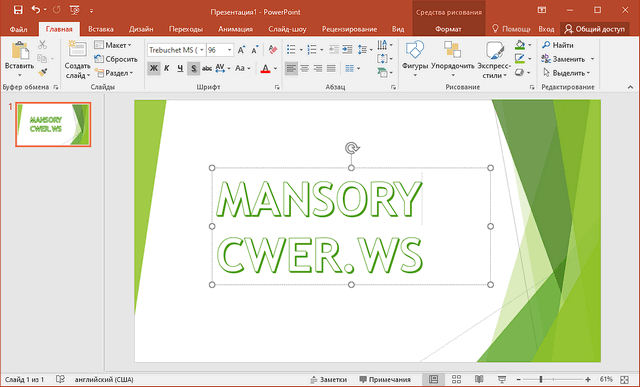The height and width of the screenshot is (387, 640).
Task: Toggle text shadow (S)
Action: (193, 68)
